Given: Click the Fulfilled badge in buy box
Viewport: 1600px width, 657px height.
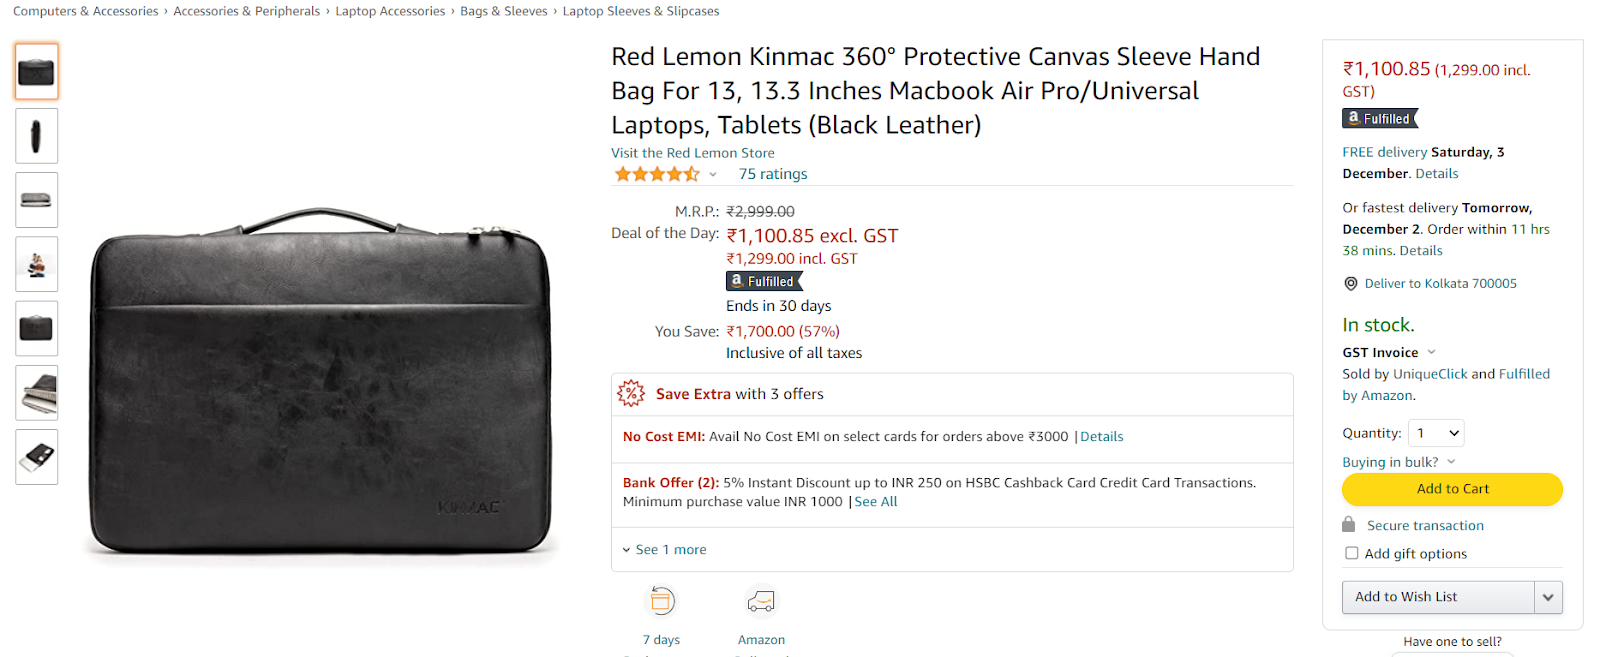Looking at the screenshot, I should tap(1380, 118).
